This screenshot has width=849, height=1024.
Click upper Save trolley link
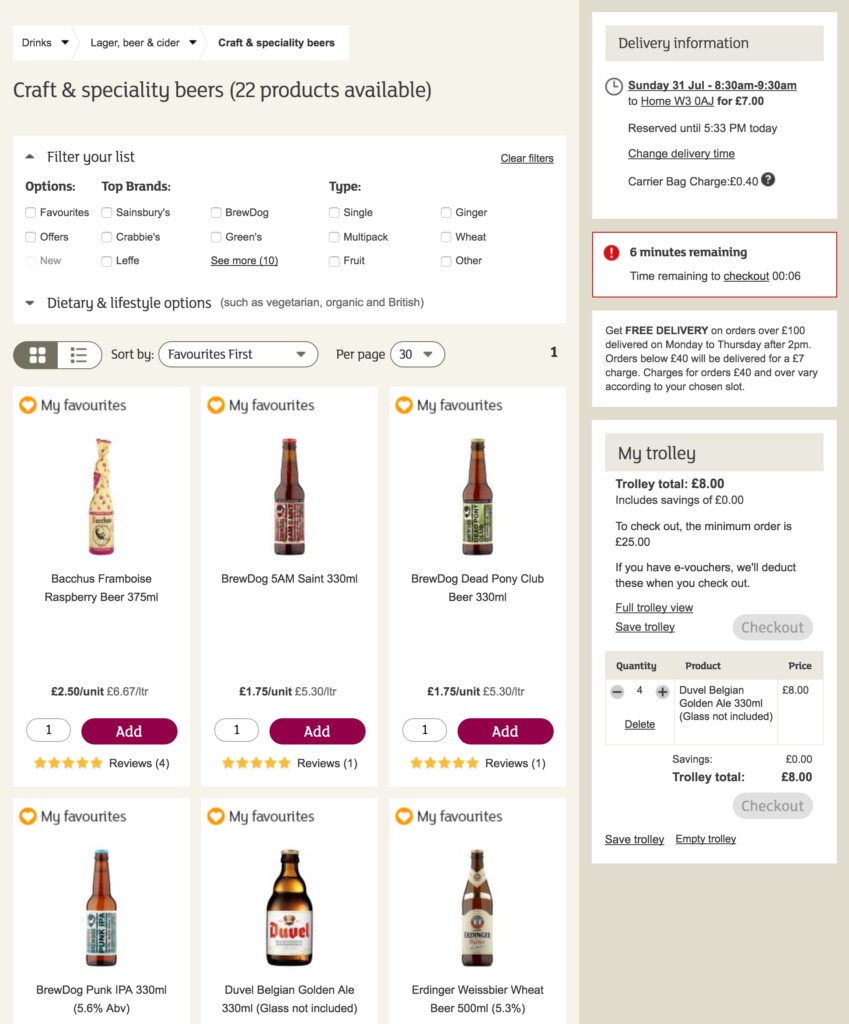pos(645,627)
